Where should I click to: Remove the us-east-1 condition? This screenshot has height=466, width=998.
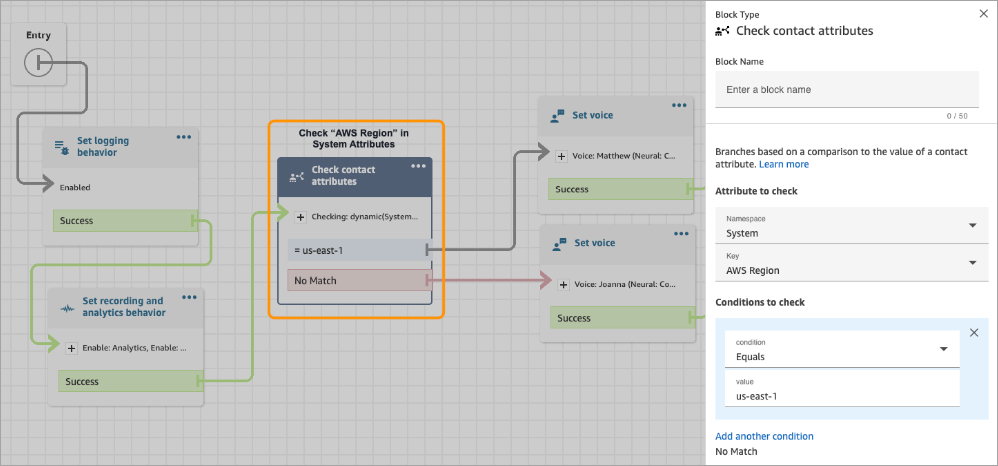coord(974,333)
